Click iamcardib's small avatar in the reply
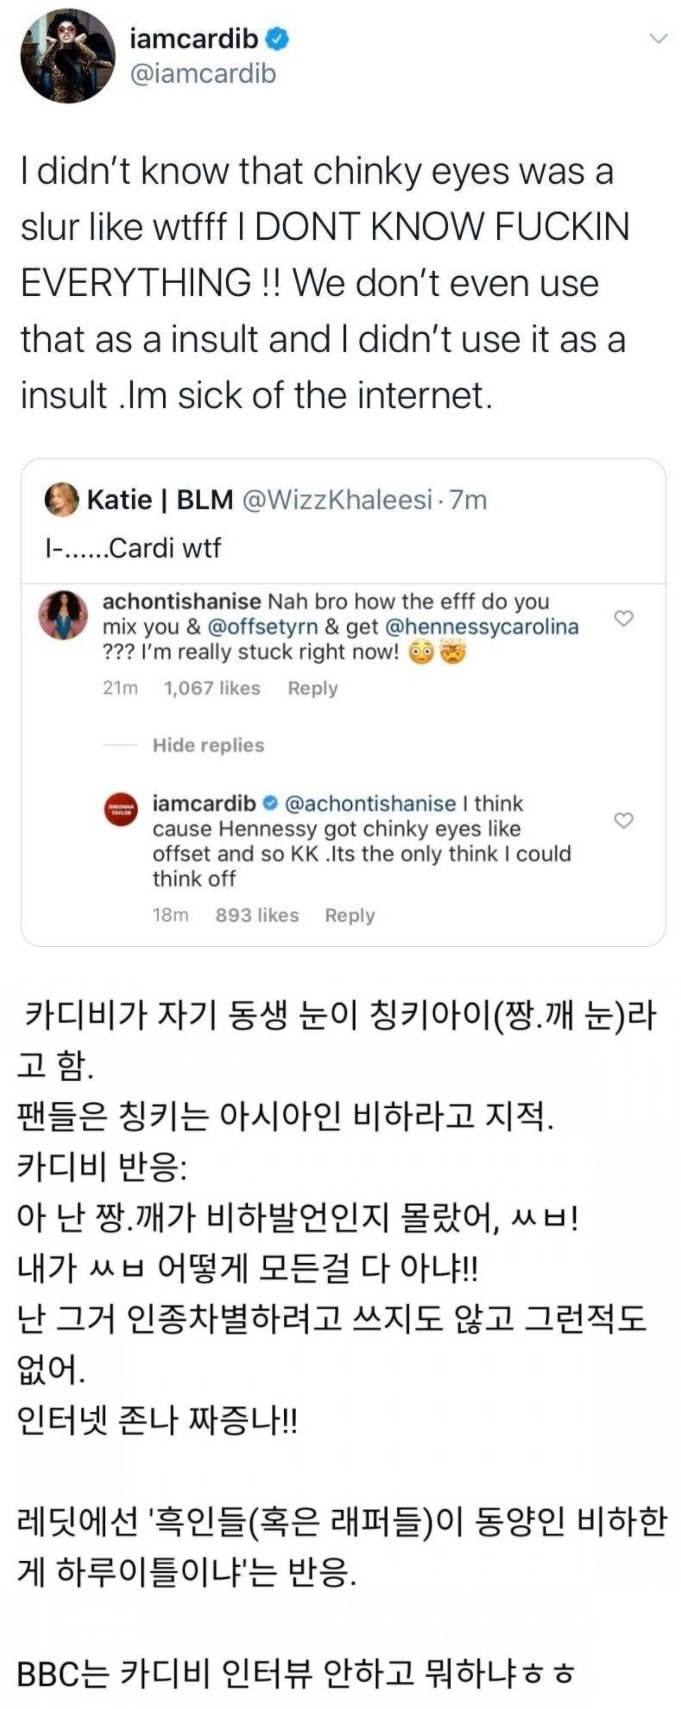 [x=121, y=812]
